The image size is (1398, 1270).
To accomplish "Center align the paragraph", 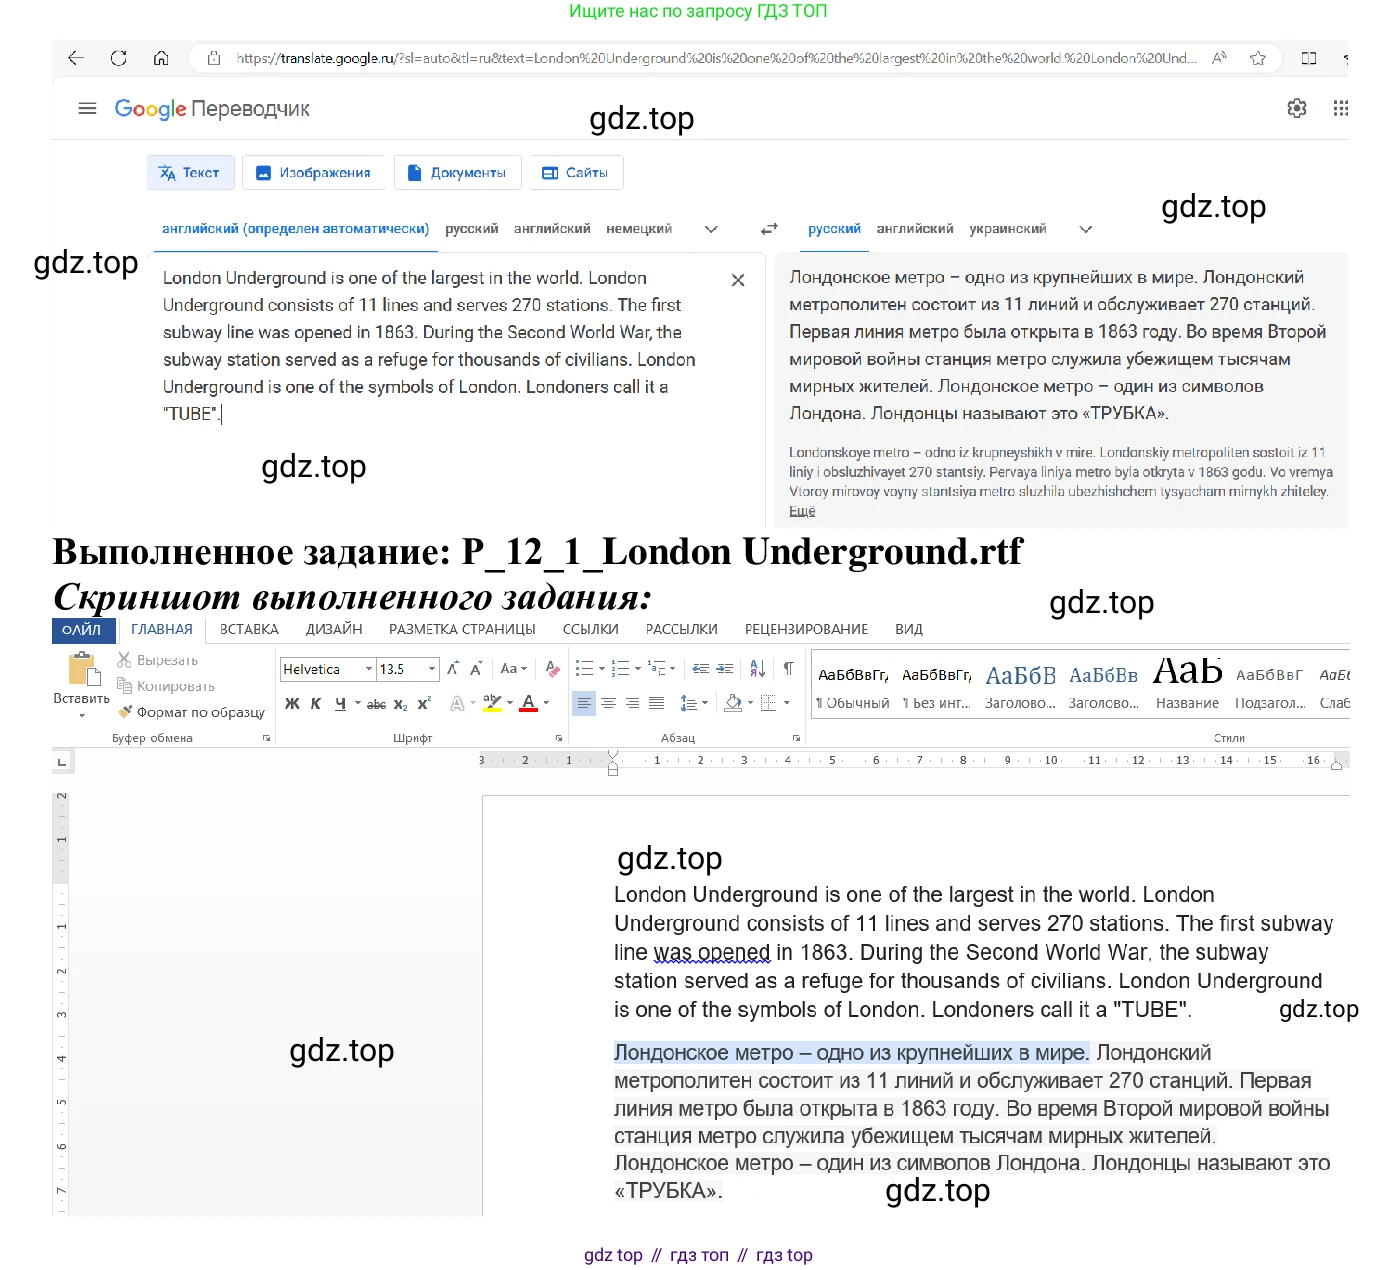I will (x=608, y=704).
